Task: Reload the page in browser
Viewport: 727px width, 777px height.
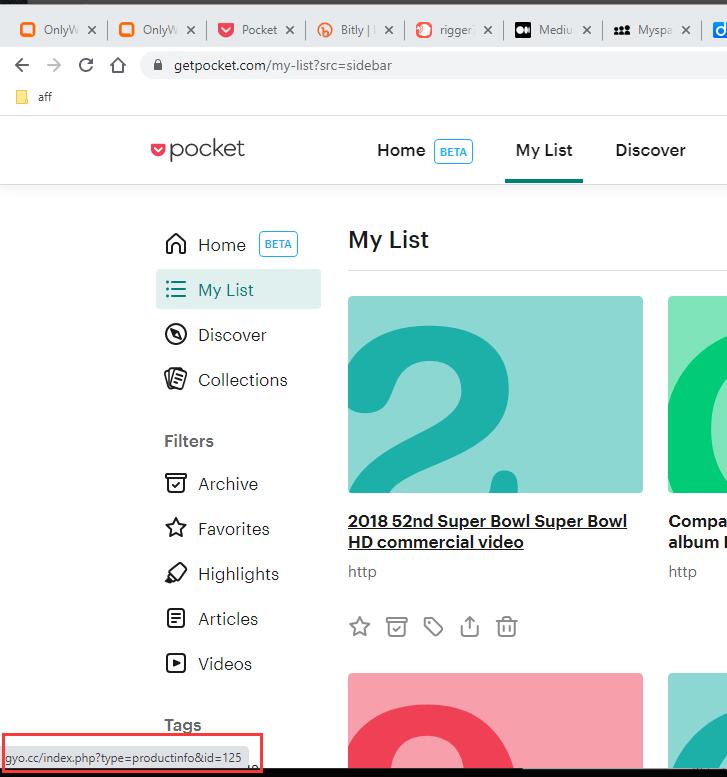Action: coord(86,65)
